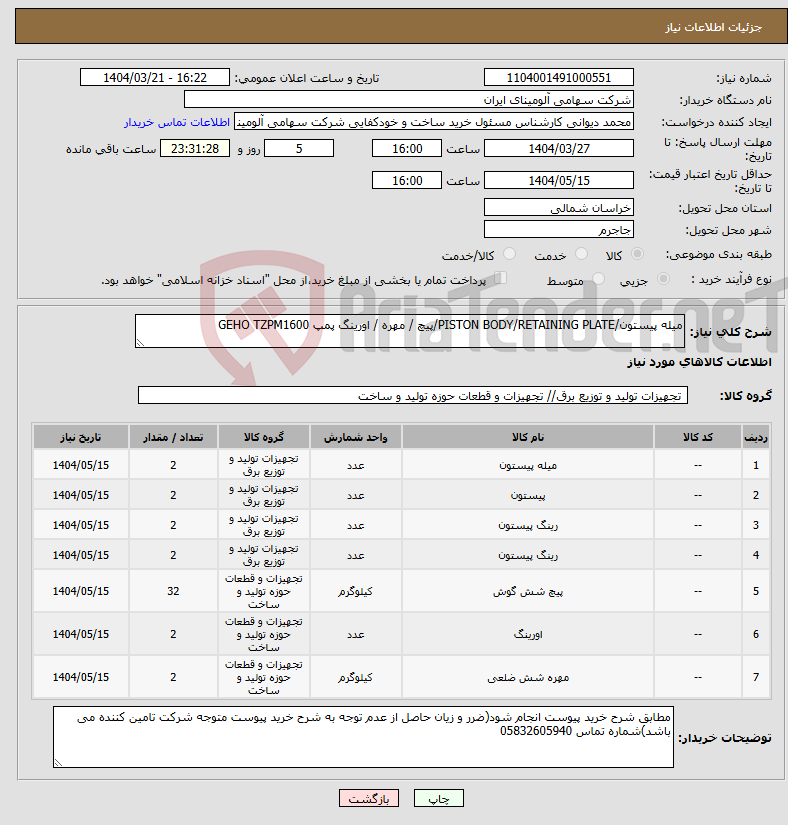Select the خدمت radio button
This screenshot has height=825, width=788.
(581, 254)
